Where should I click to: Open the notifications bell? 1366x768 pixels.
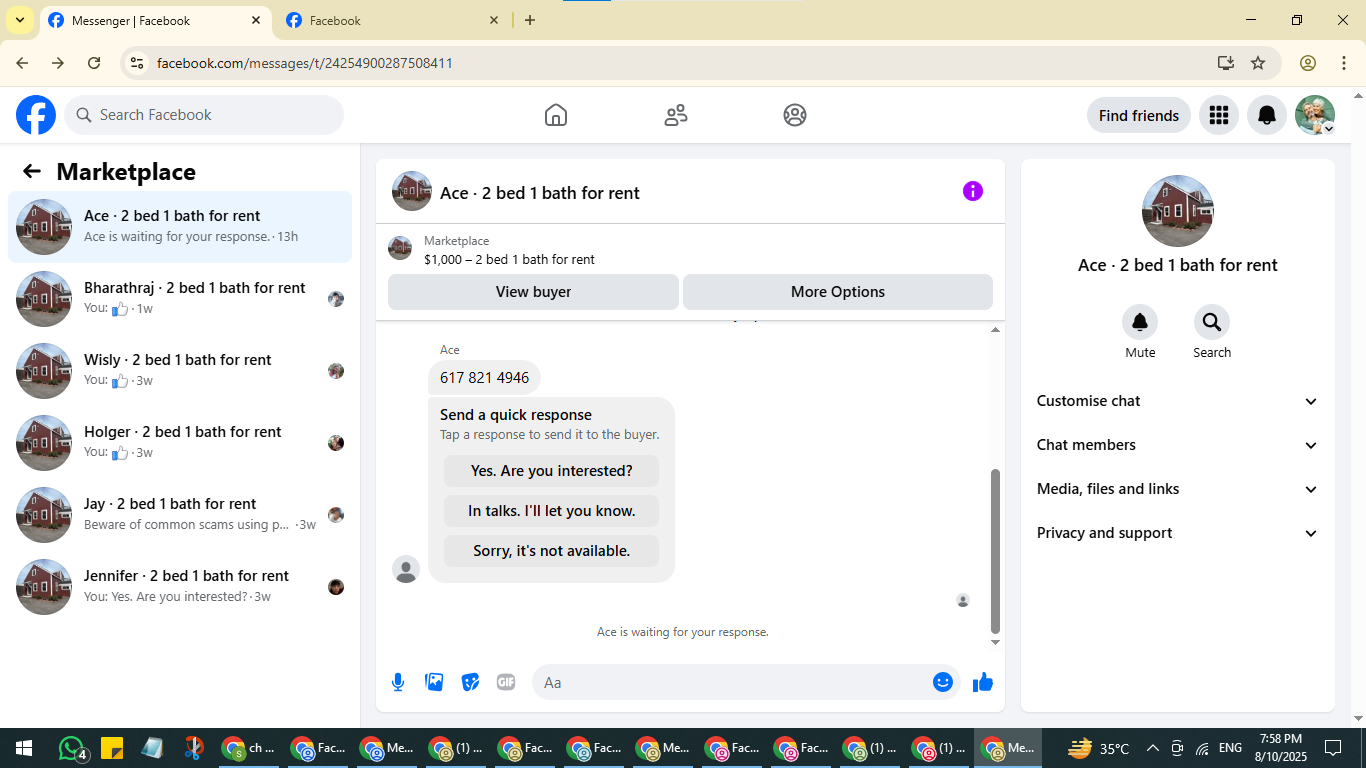click(1267, 115)
